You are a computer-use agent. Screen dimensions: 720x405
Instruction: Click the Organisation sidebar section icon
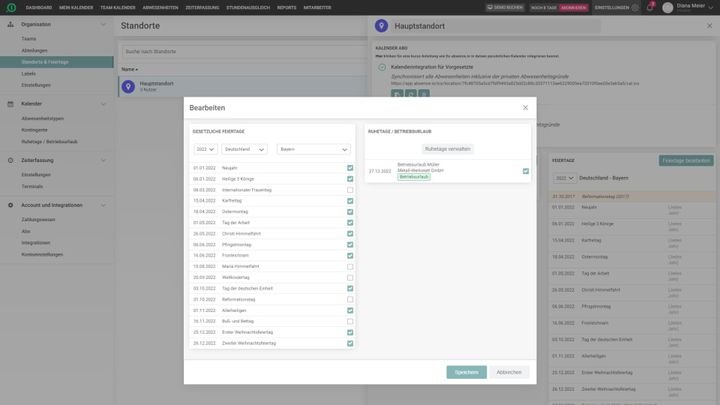click(x=10, y=24)
